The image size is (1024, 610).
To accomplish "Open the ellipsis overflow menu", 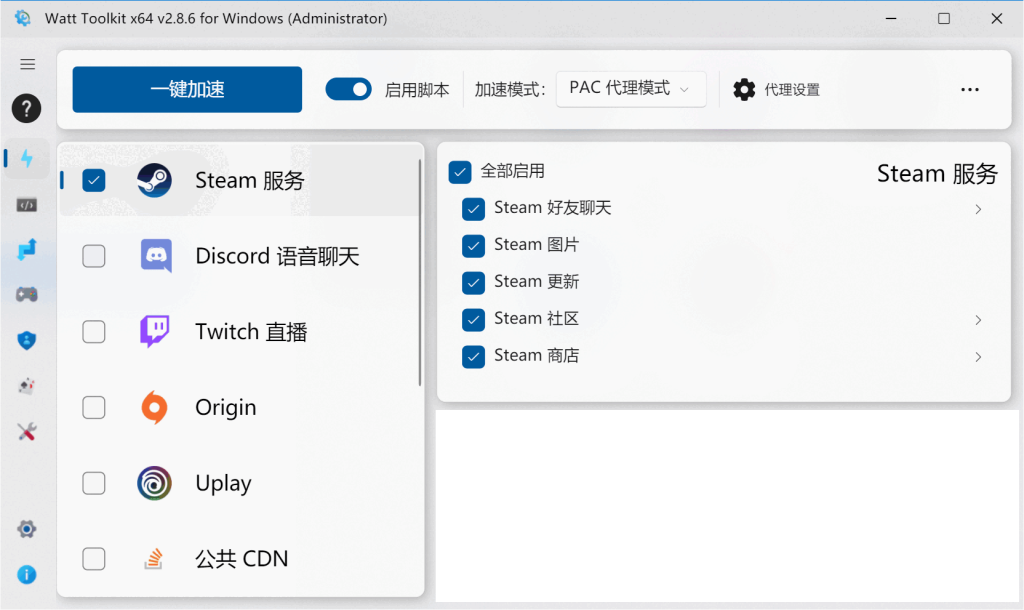I will pos(969,89).
